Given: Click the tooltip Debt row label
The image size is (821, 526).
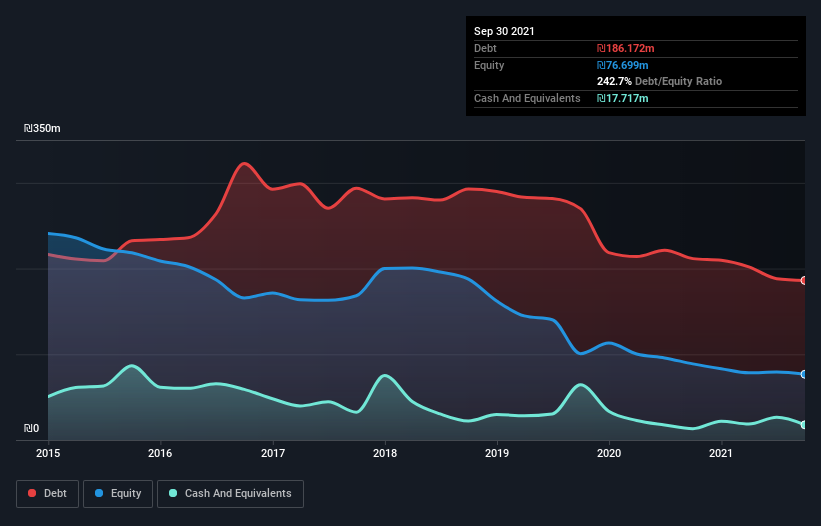Looking at the screenshot, I should click(x=485, y=48).
